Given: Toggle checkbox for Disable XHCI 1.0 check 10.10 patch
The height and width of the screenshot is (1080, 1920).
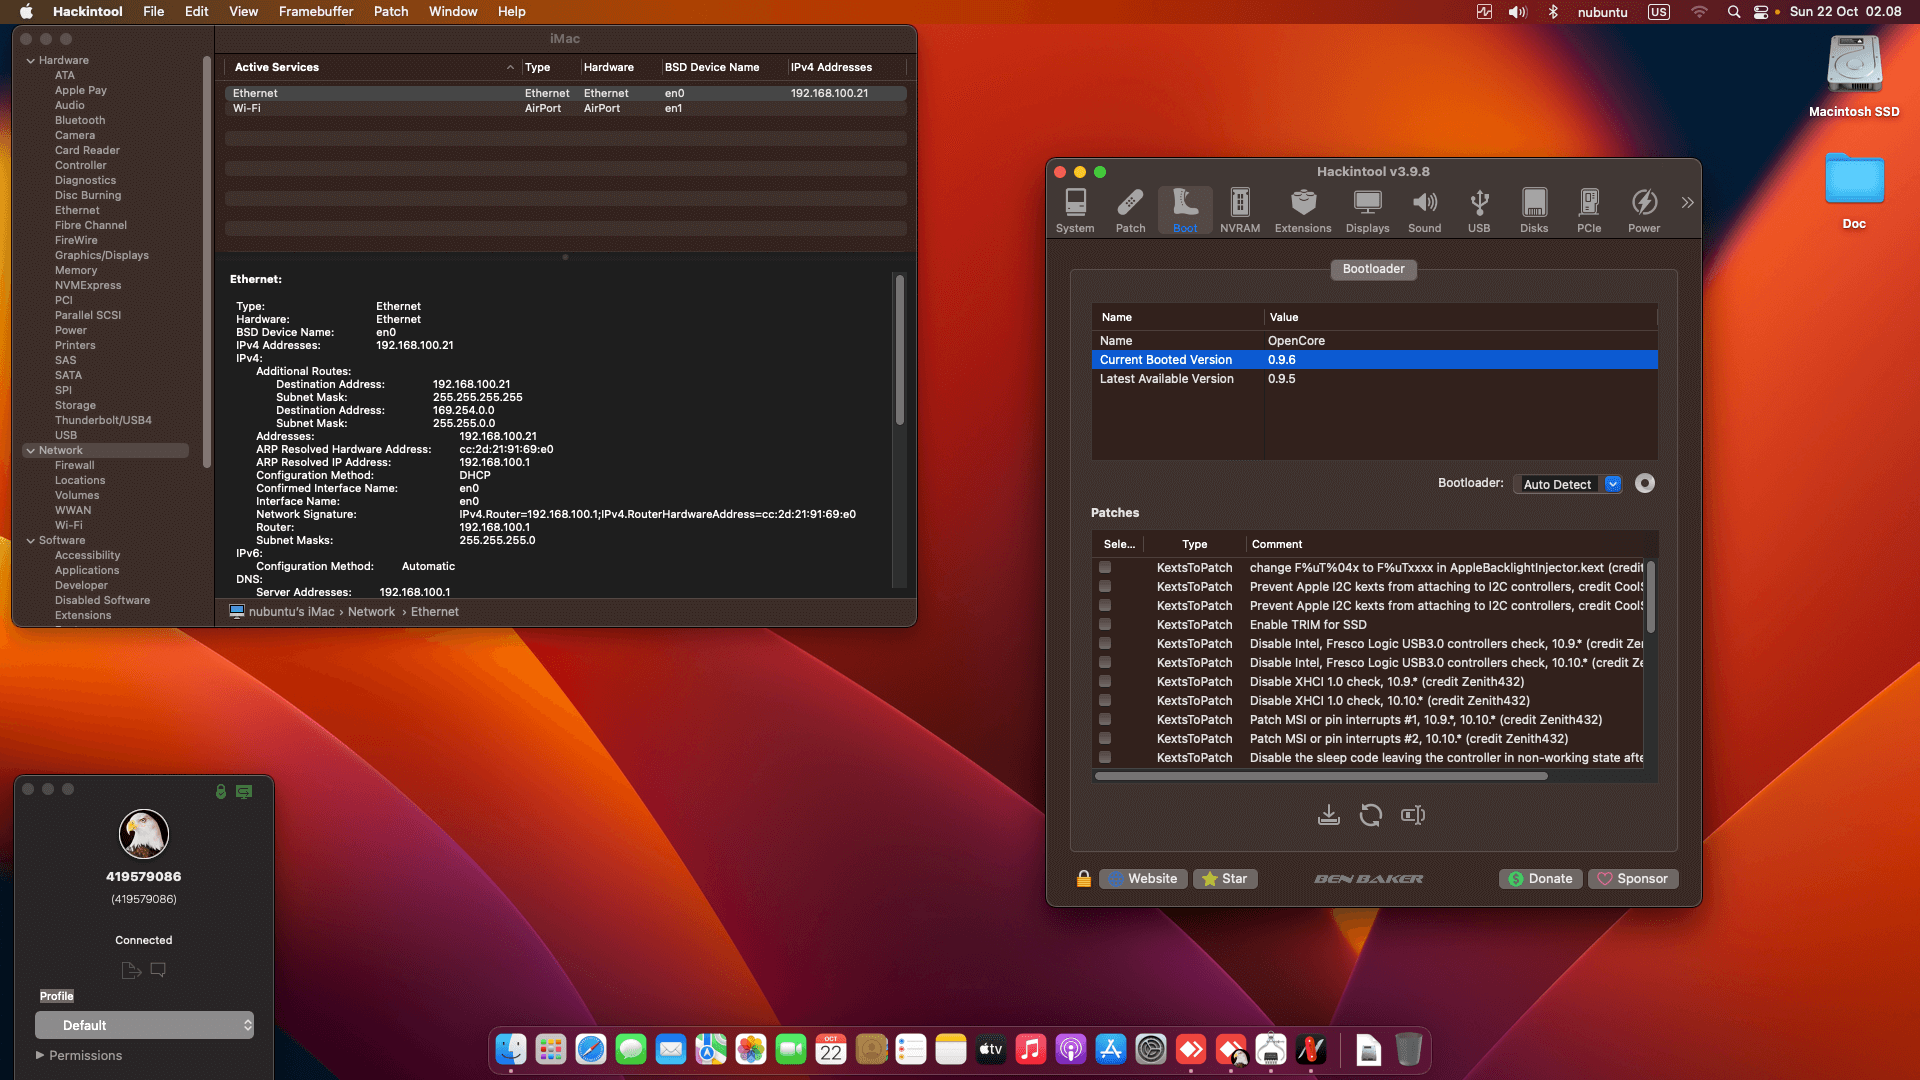Looking at the screenshot, I should (1105, 700).
